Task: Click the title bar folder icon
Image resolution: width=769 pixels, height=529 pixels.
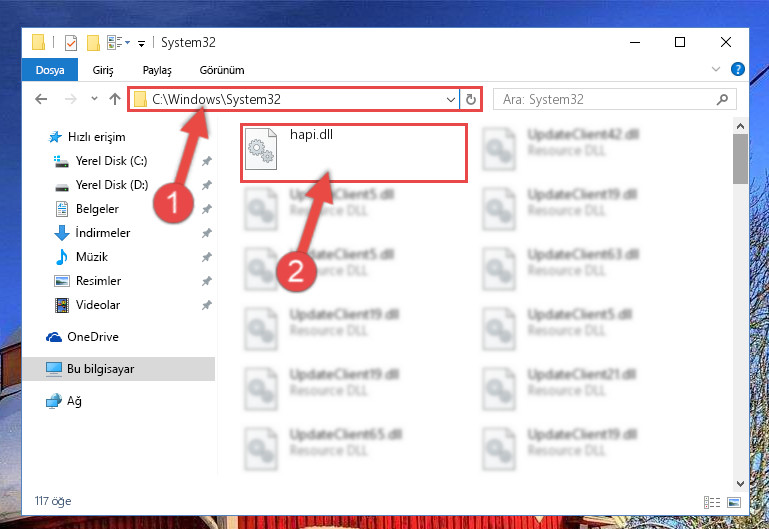Action: [x=38, y=42]
